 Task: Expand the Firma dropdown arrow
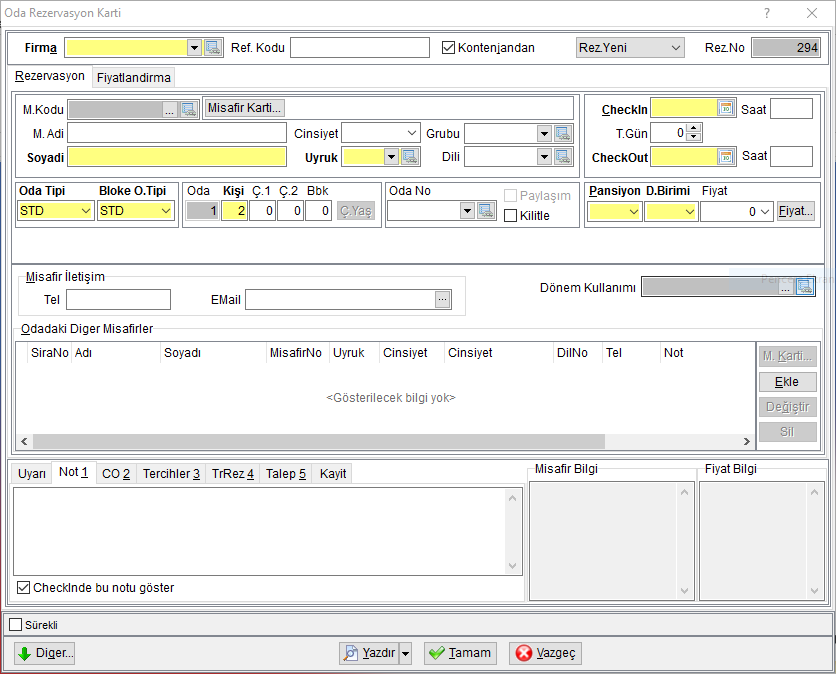(195, 48)
